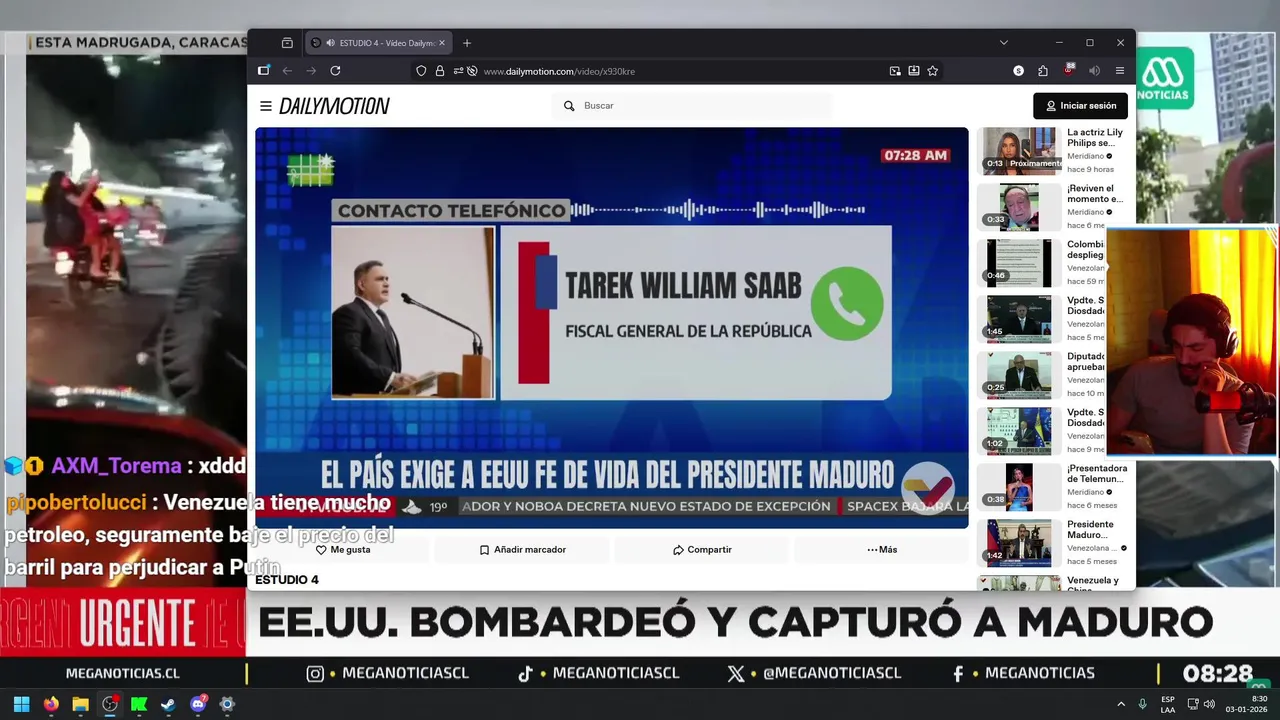
Task: Focus the Buscar search field
Action: pos(692,106)
